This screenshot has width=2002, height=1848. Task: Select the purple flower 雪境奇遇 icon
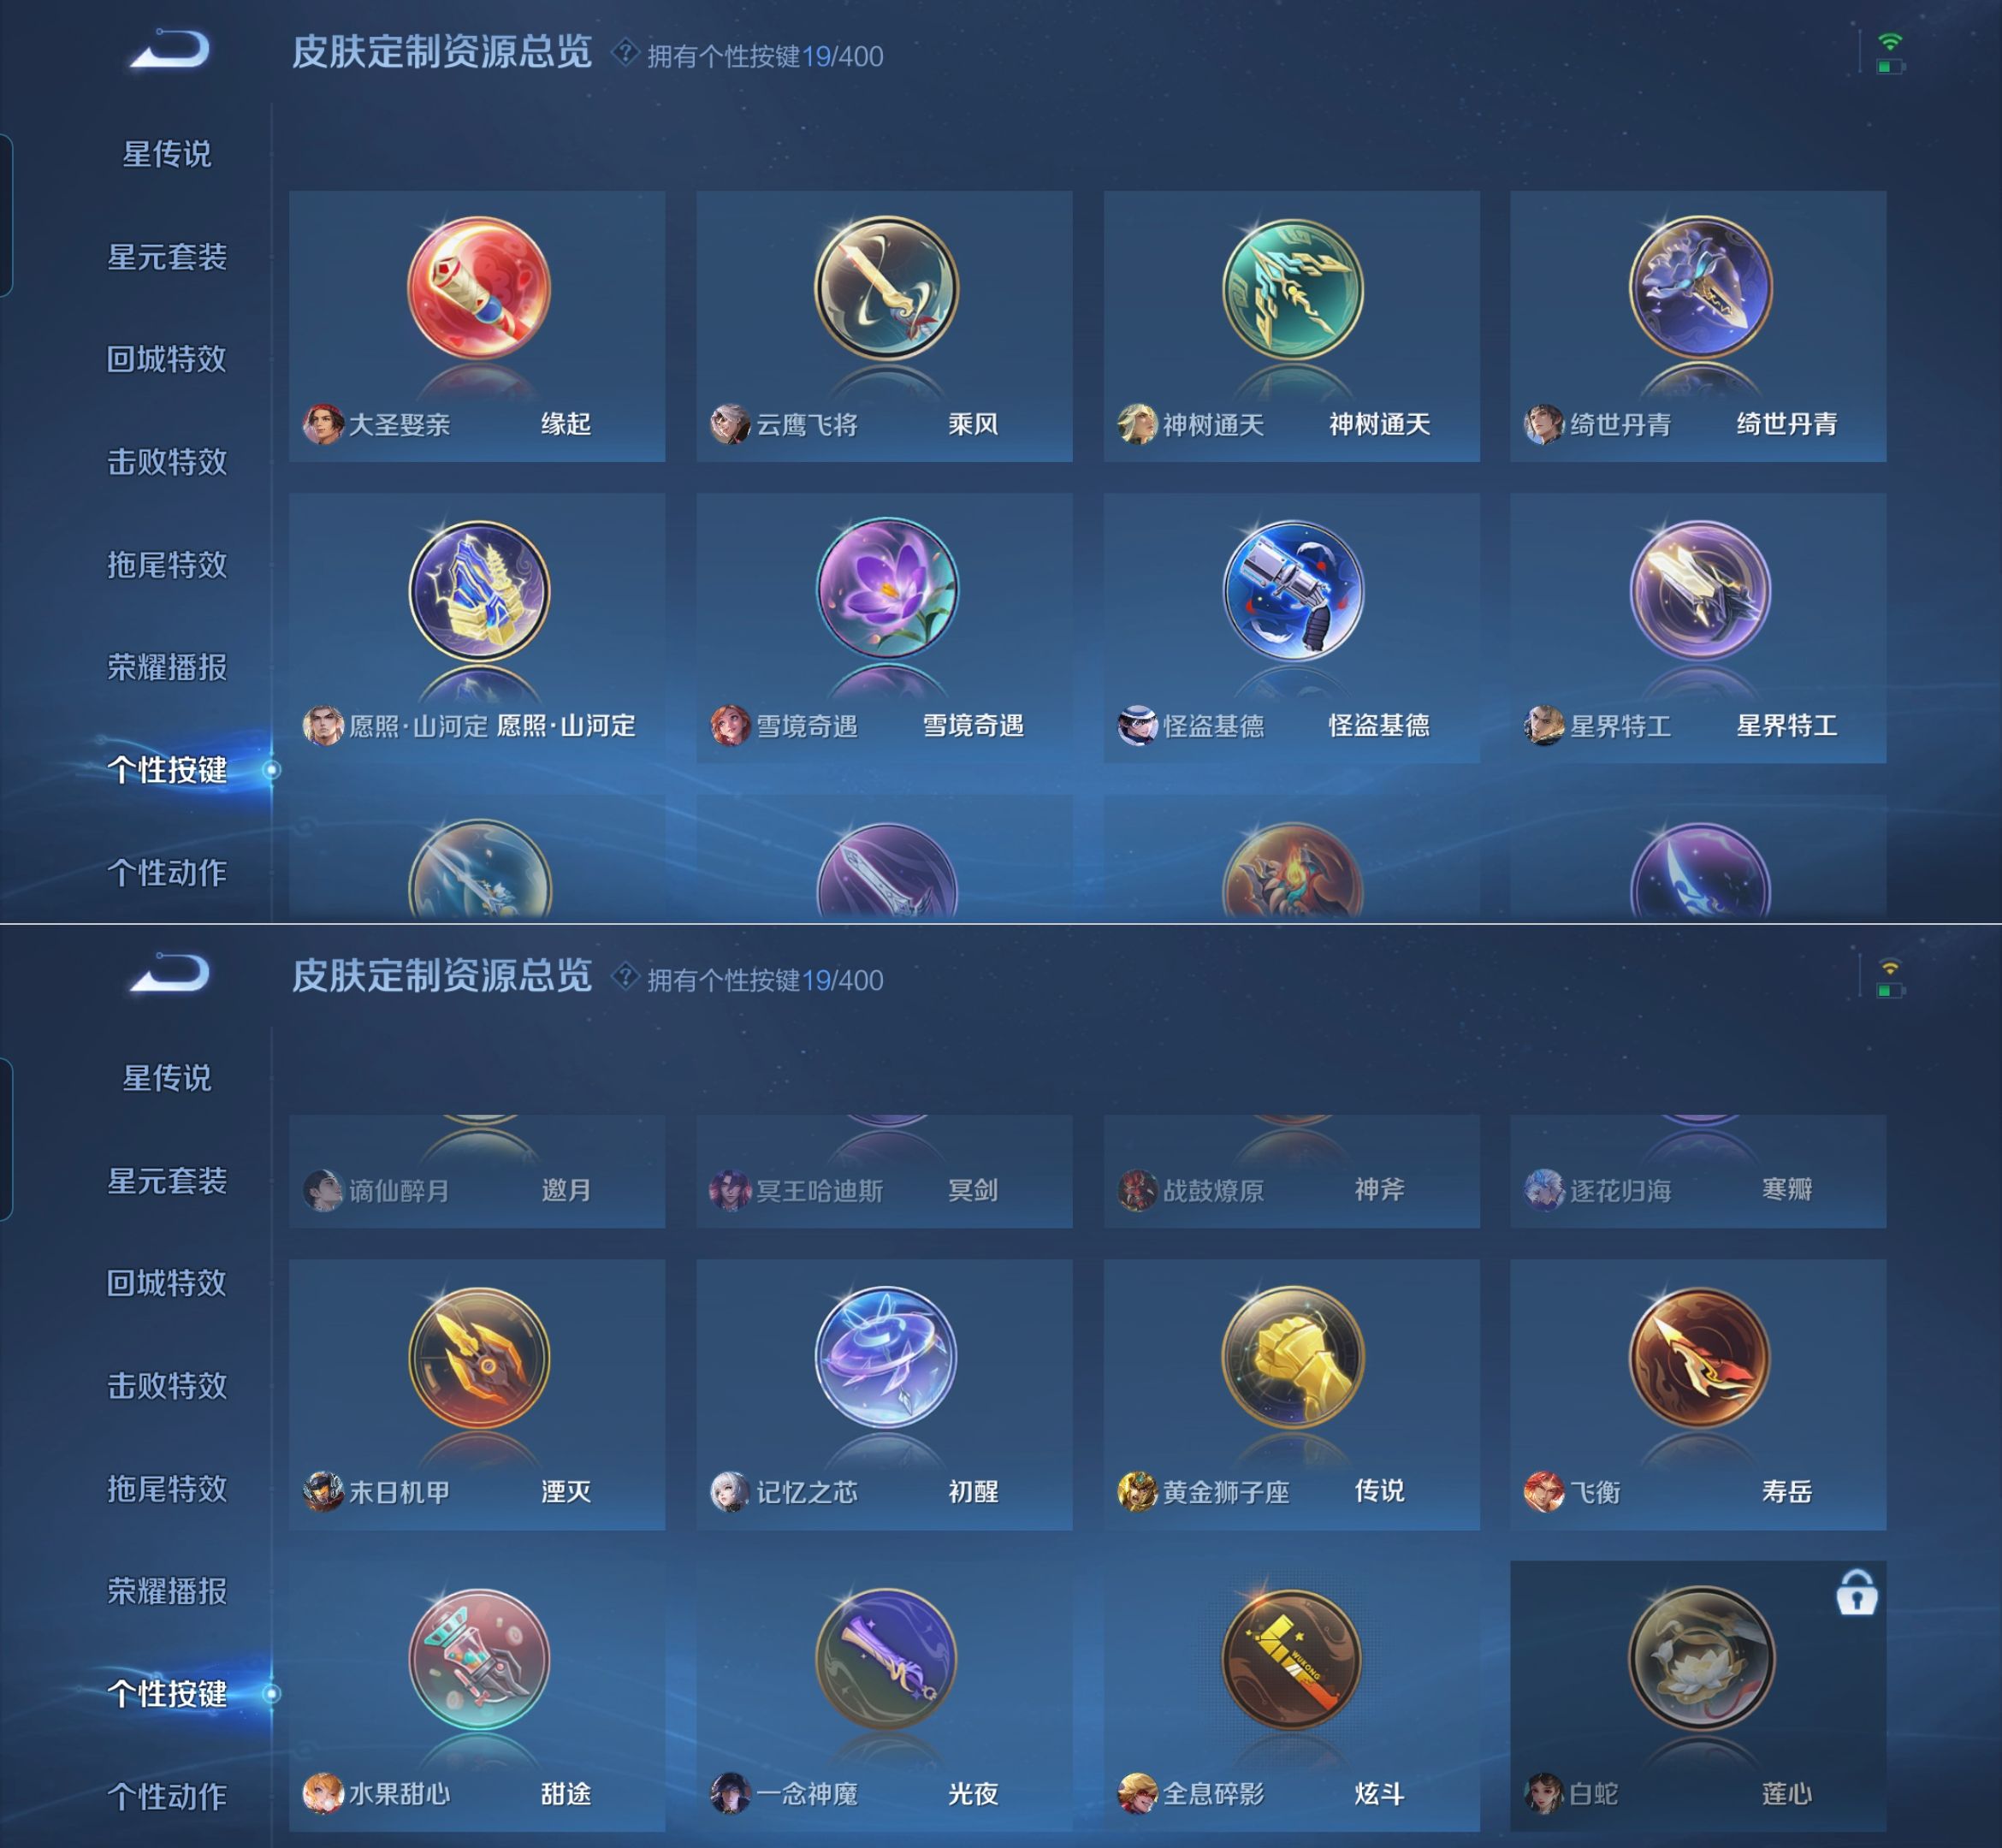pyautogui.click(x=886, y=590)
